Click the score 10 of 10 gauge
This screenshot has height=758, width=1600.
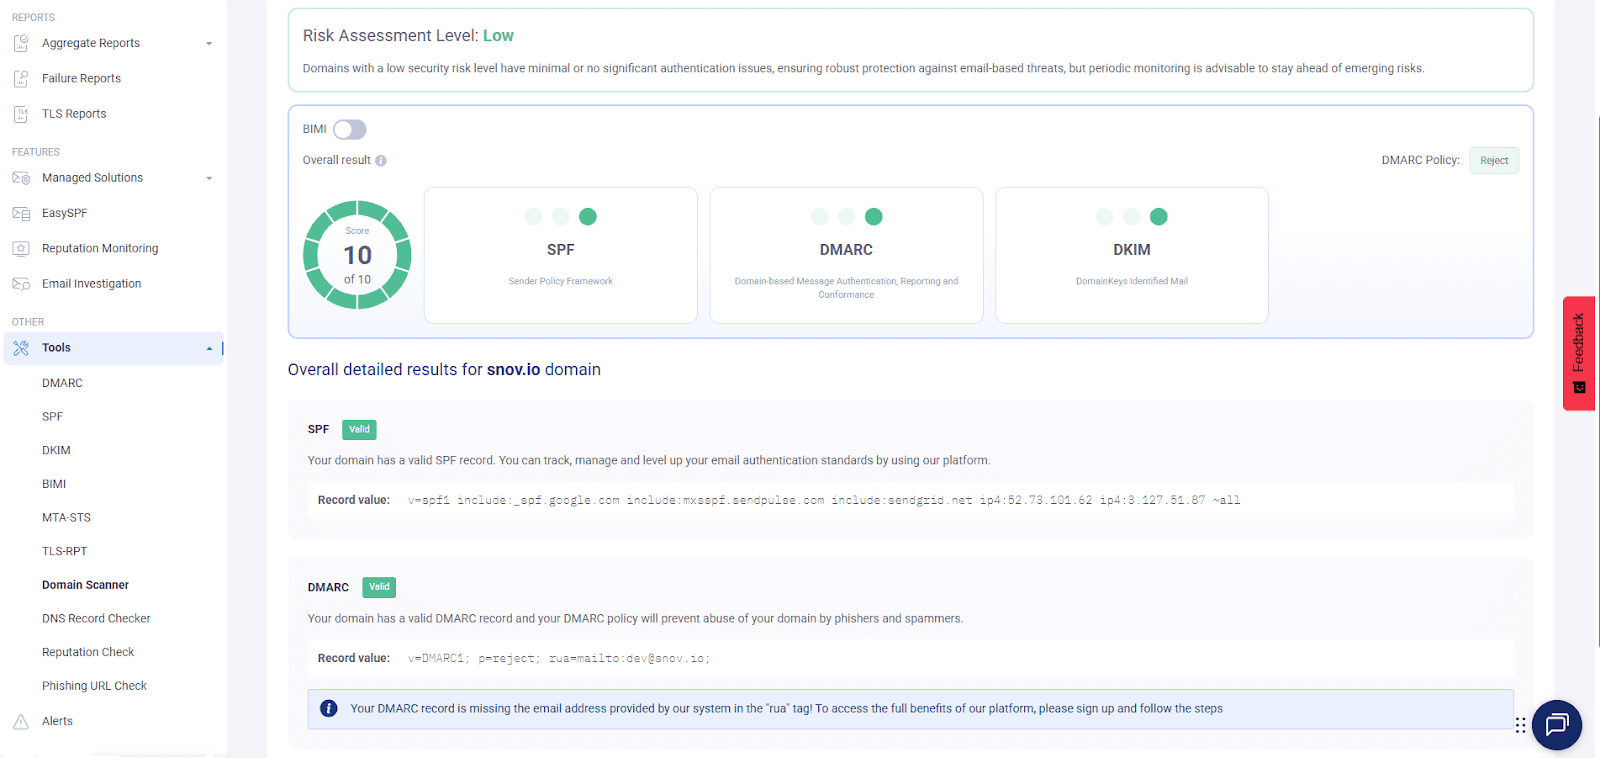(357, 255)
